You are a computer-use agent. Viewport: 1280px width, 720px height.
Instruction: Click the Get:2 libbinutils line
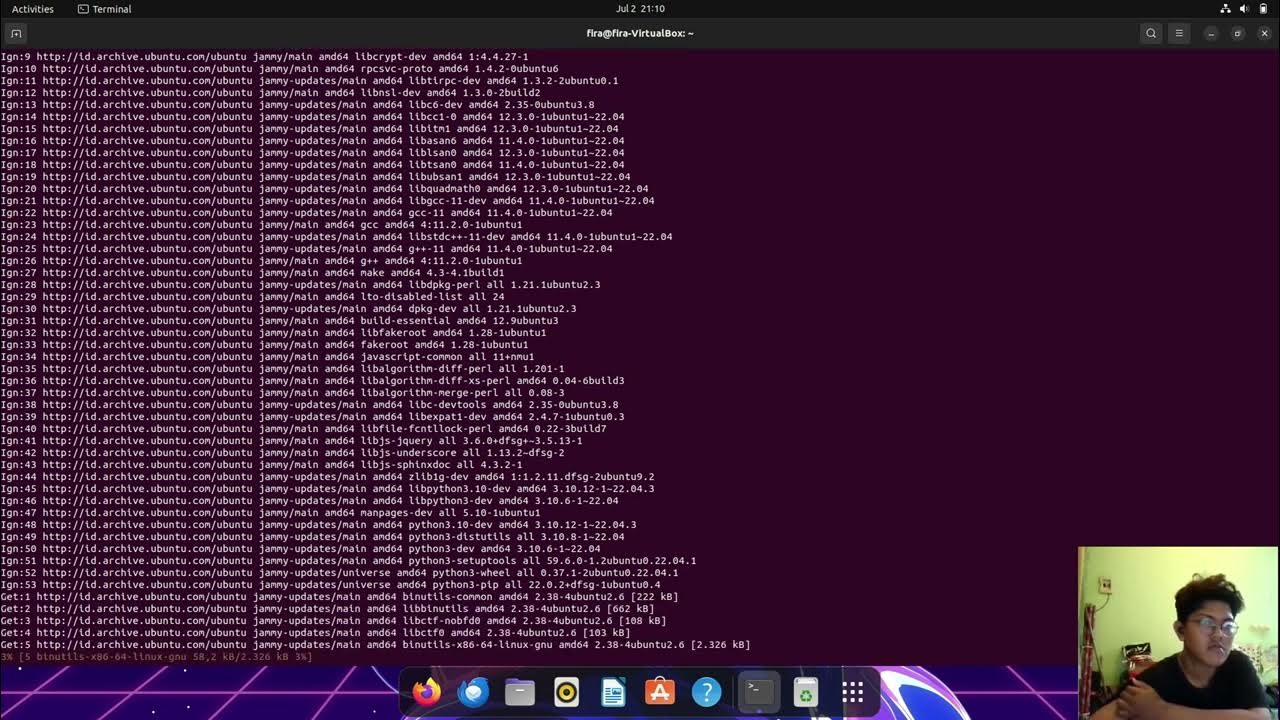coord(327,609)
